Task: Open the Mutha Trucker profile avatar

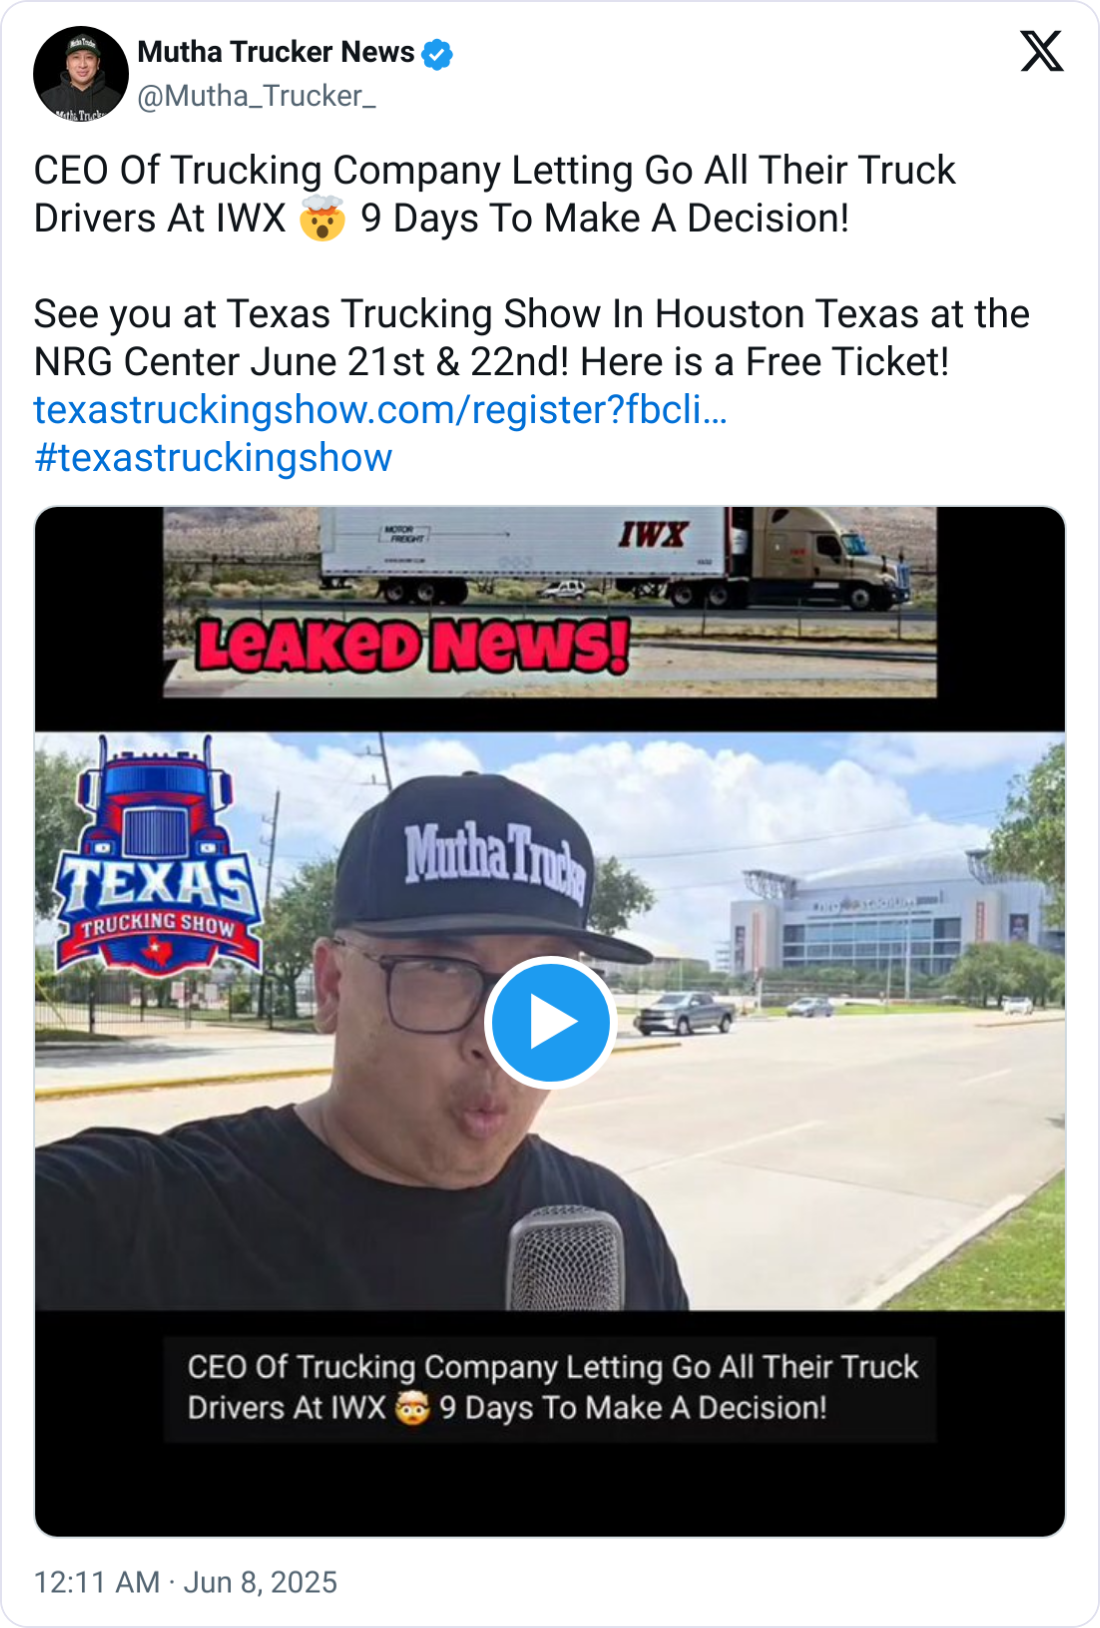Action: tap(81, 74)
